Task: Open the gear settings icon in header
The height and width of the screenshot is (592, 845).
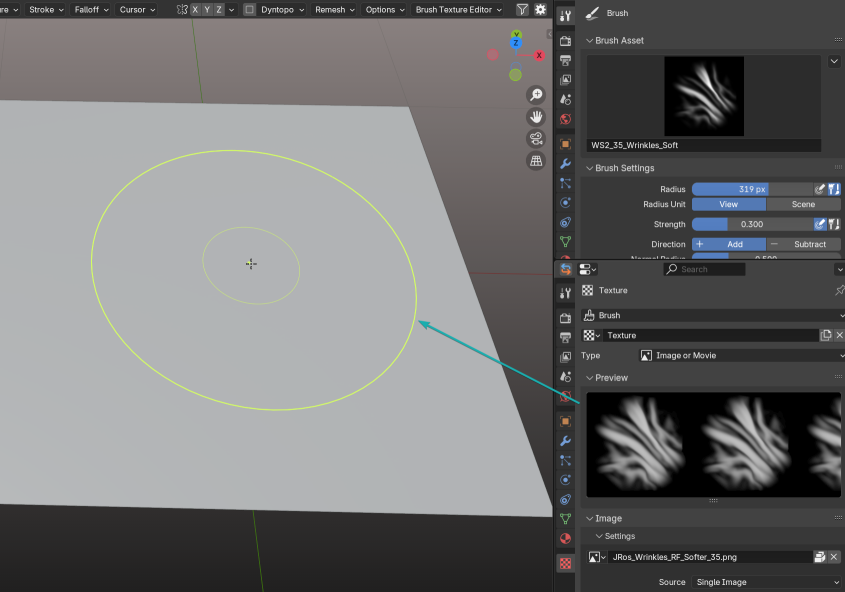Action: point(540,10)
